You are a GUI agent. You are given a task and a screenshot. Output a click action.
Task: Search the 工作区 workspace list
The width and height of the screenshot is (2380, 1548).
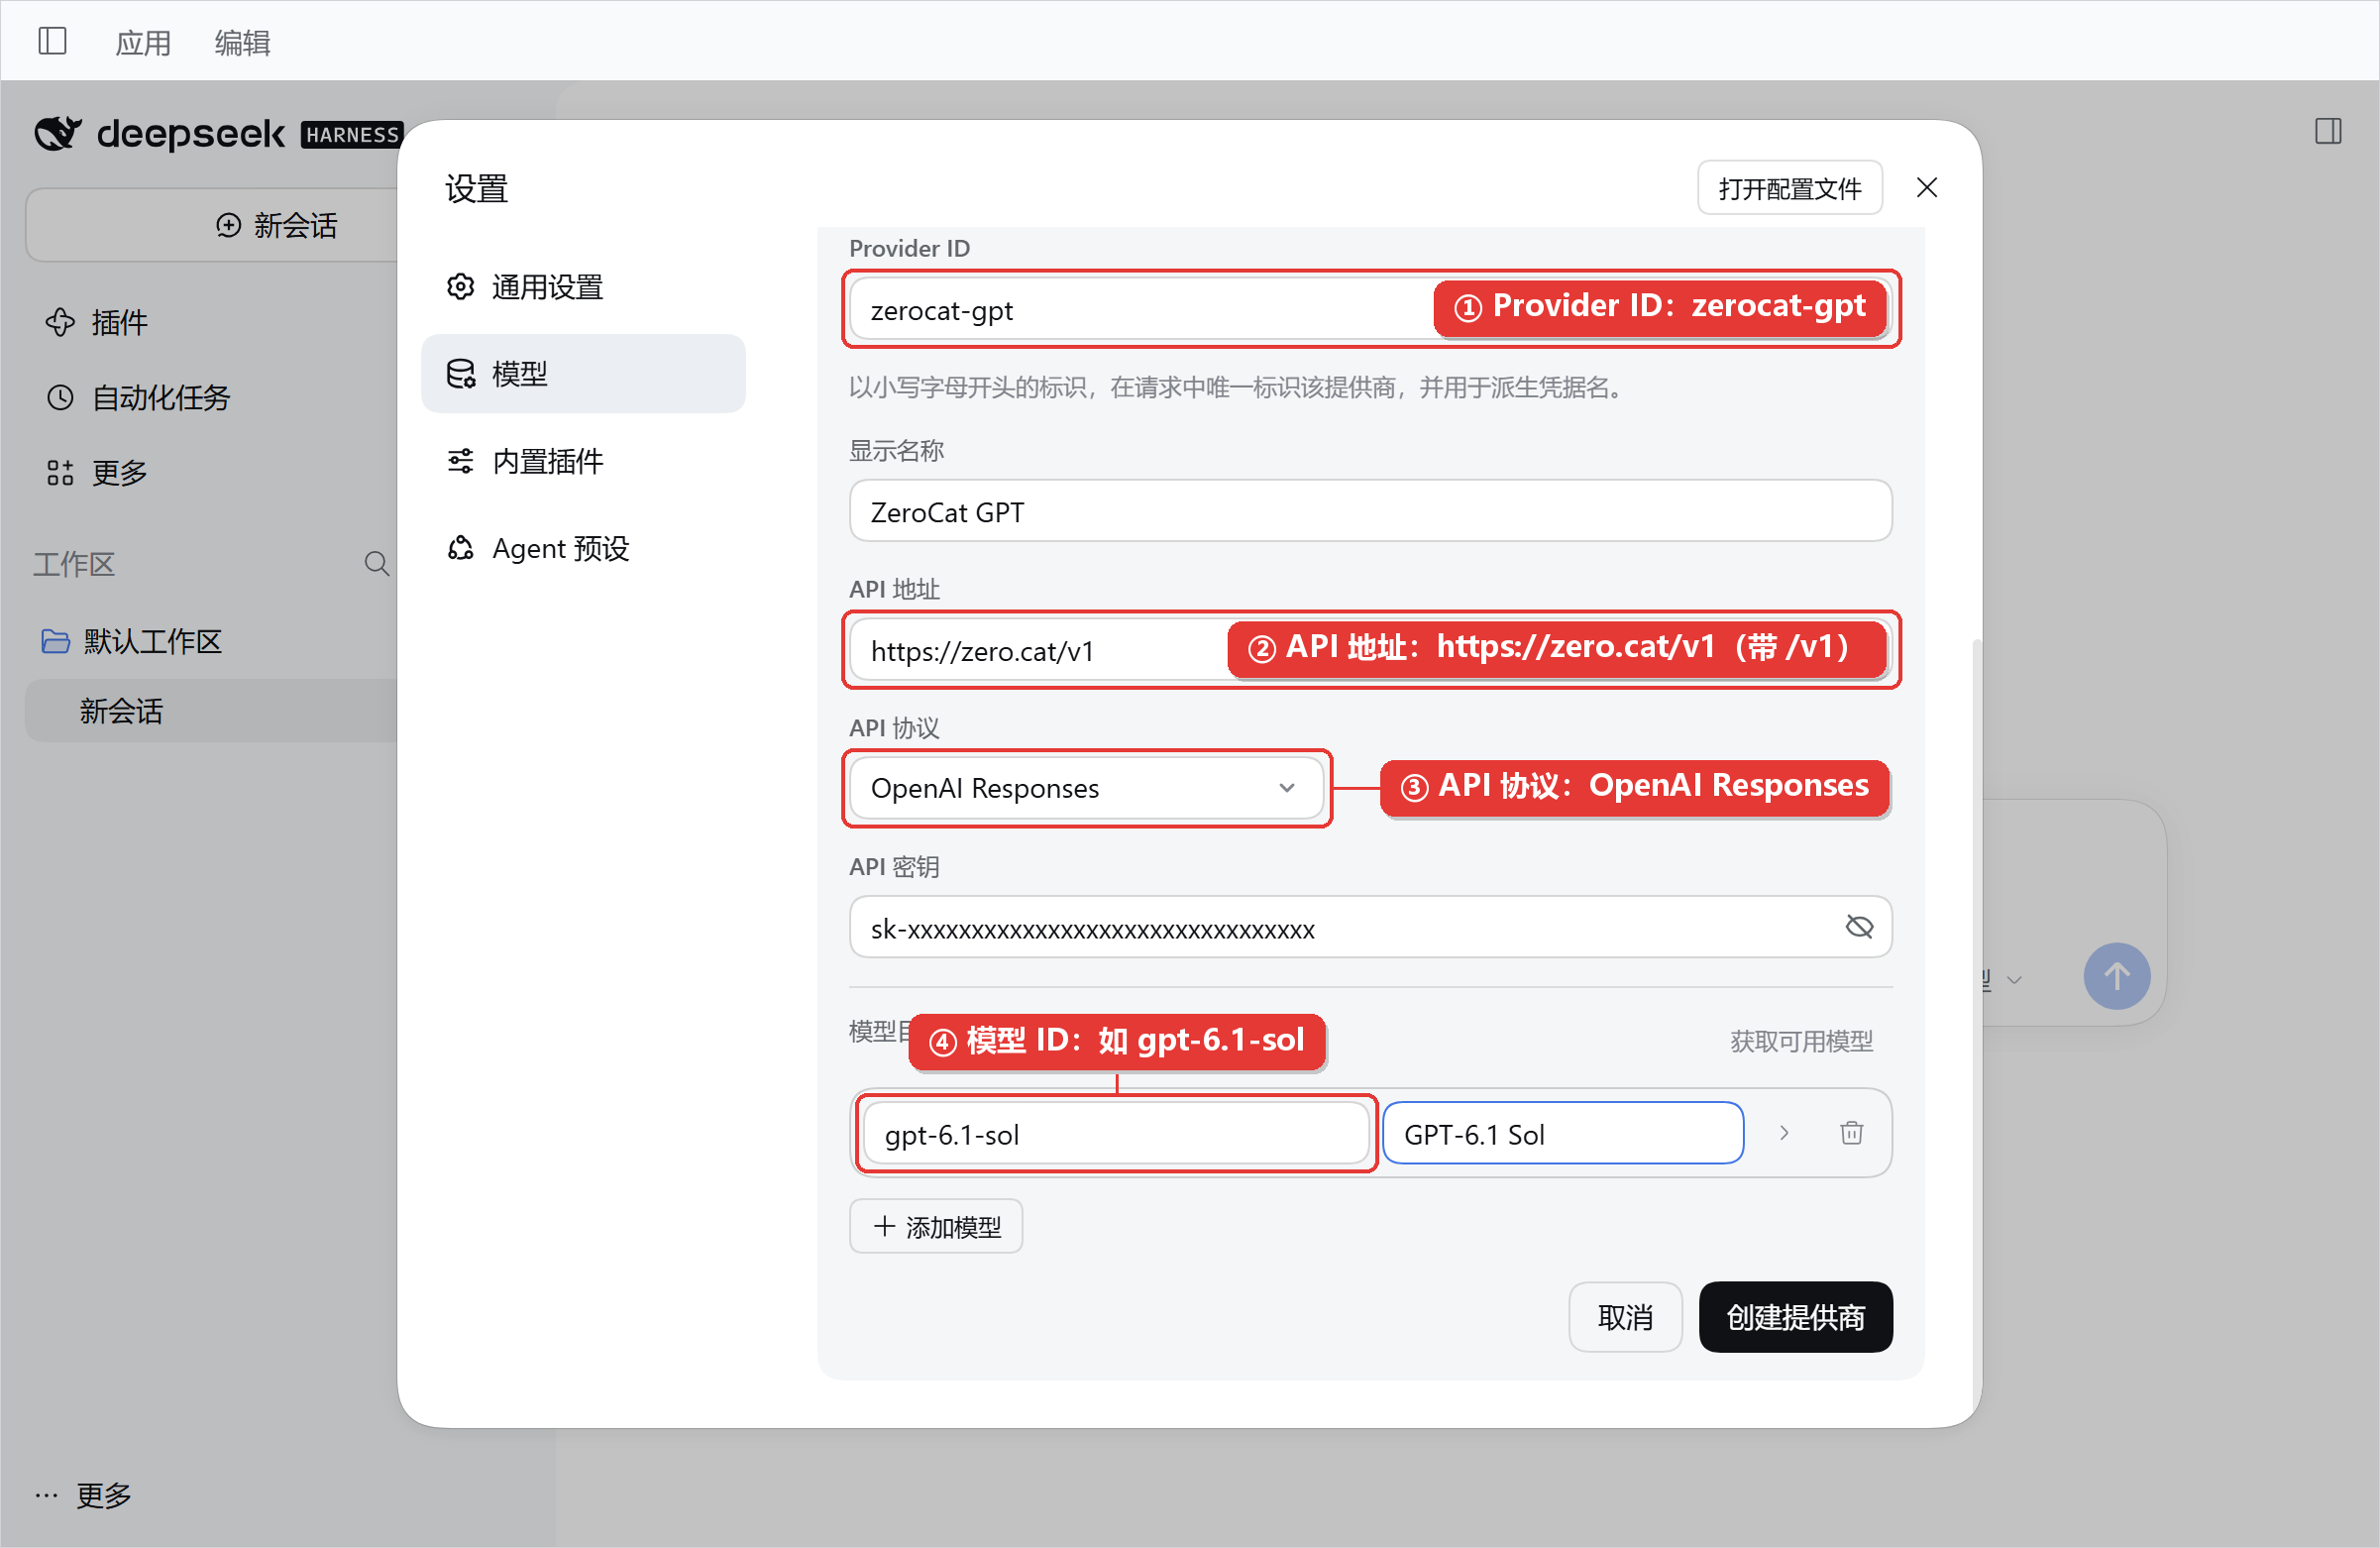(x=376, y=564)
